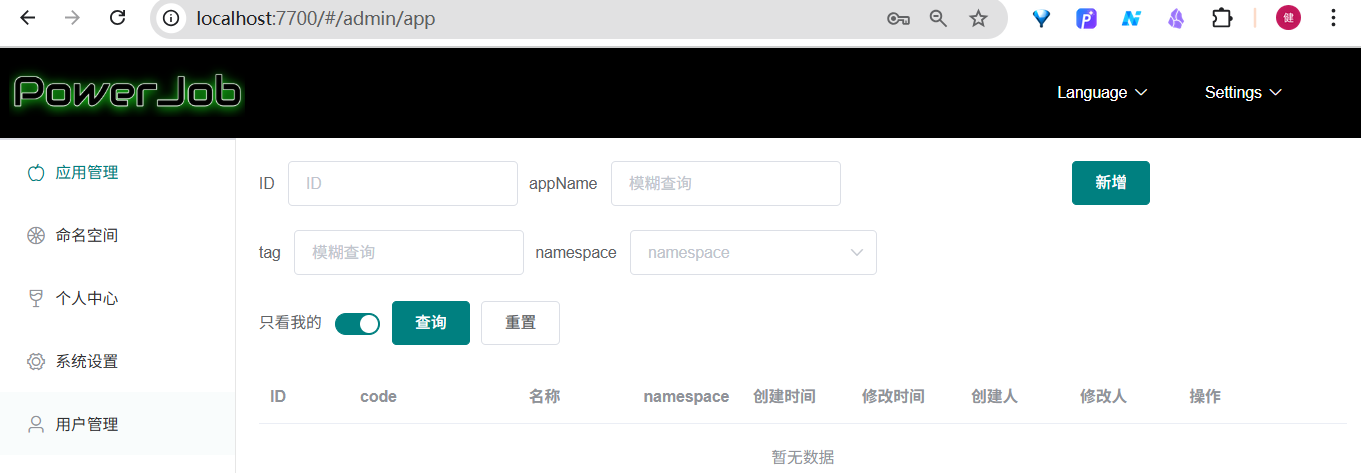Click the 修改时间 column header
The height and width of the screenshot is (473, 1361).
[x=893, y=396]
